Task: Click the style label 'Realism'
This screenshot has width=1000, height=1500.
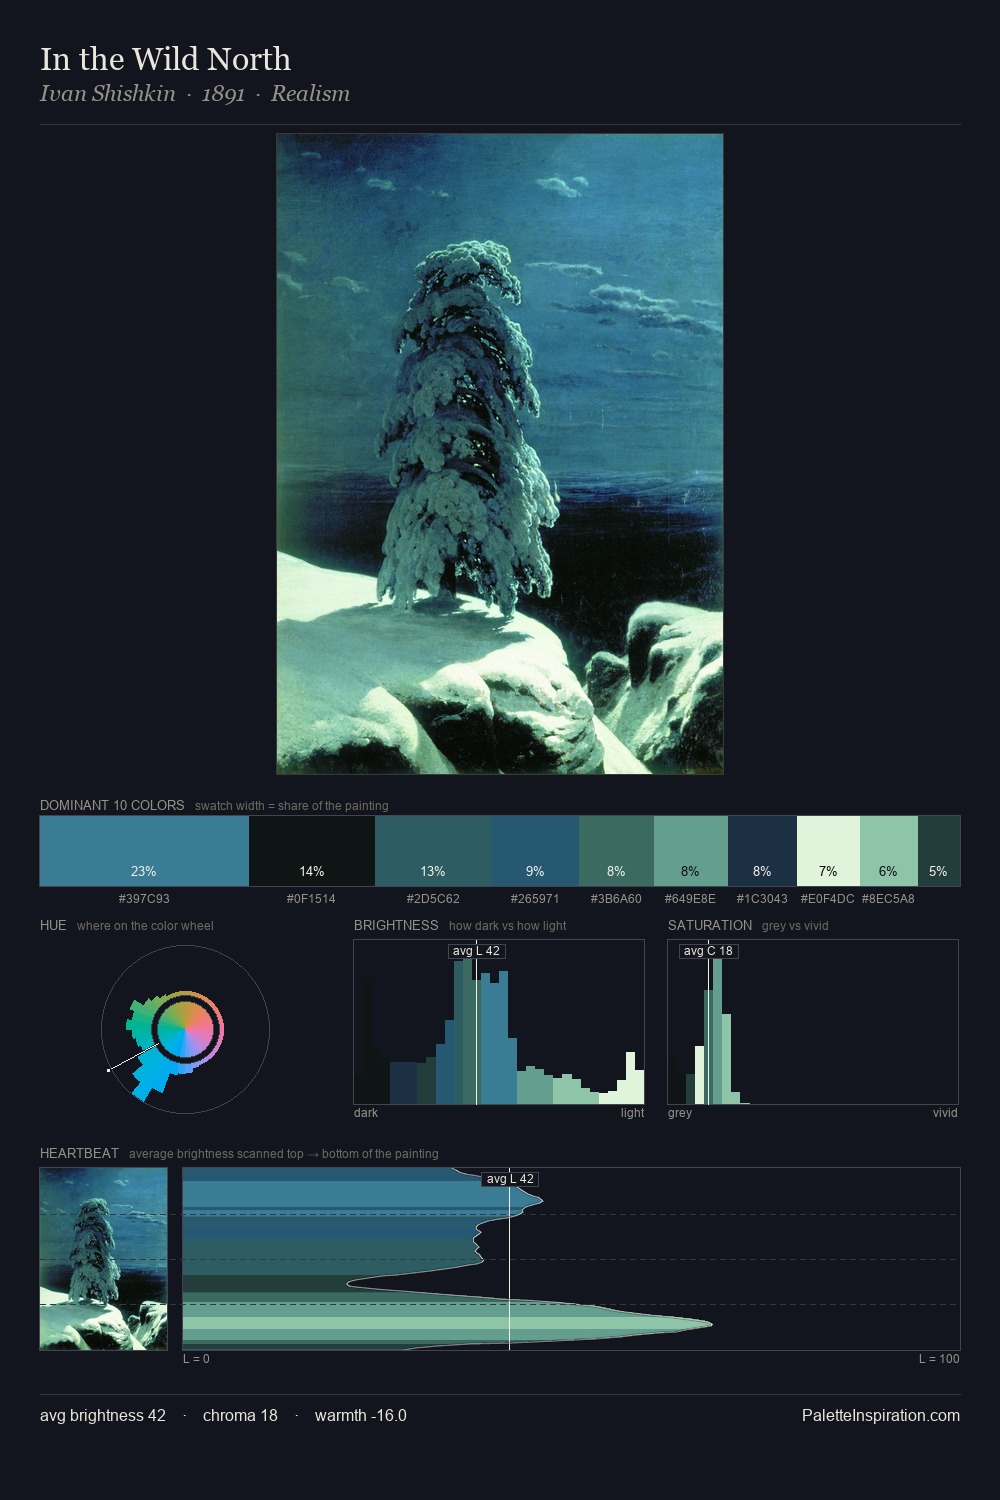Action: [310, 94]
